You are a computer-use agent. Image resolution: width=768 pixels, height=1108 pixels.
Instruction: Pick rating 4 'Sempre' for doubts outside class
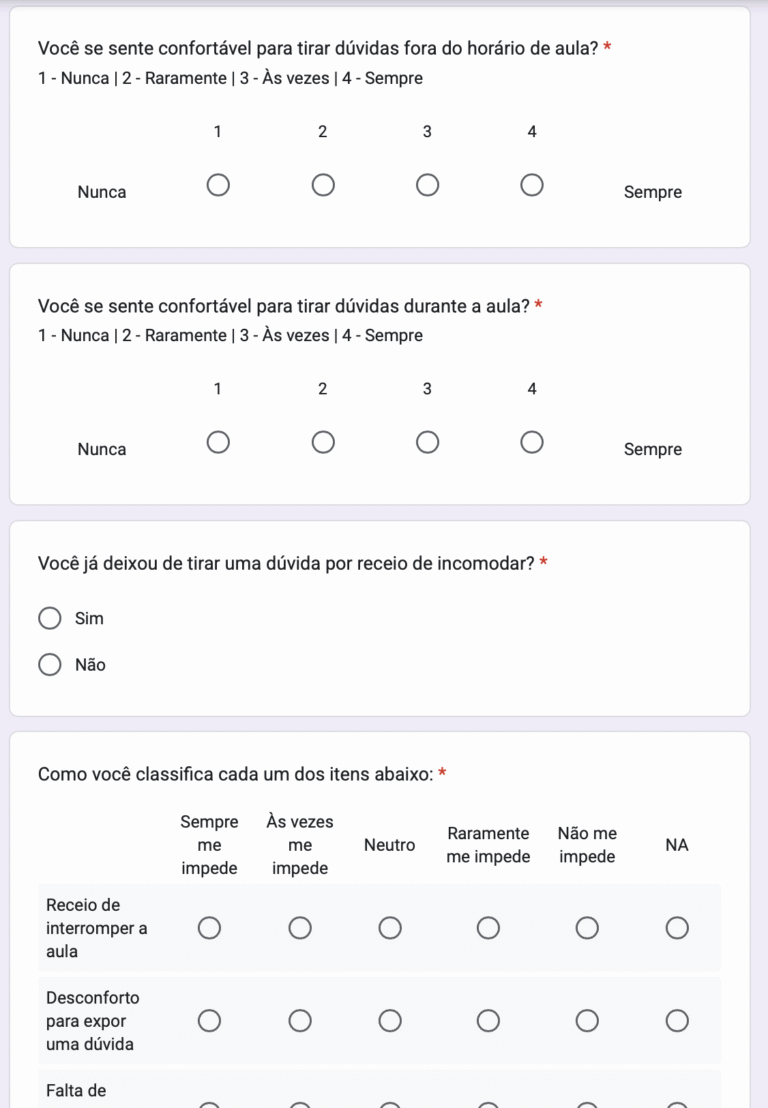[x=532, y=185]
